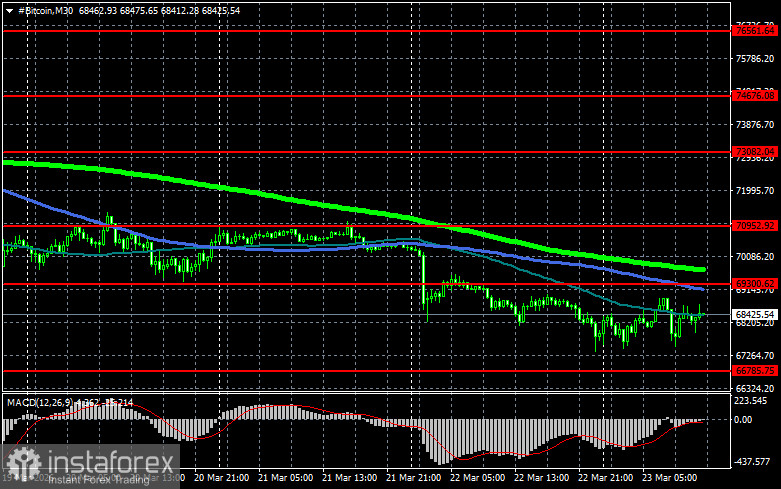781x489 pixels.
Task: Click the 71995.70 price axis value
Action: (755, 191)
